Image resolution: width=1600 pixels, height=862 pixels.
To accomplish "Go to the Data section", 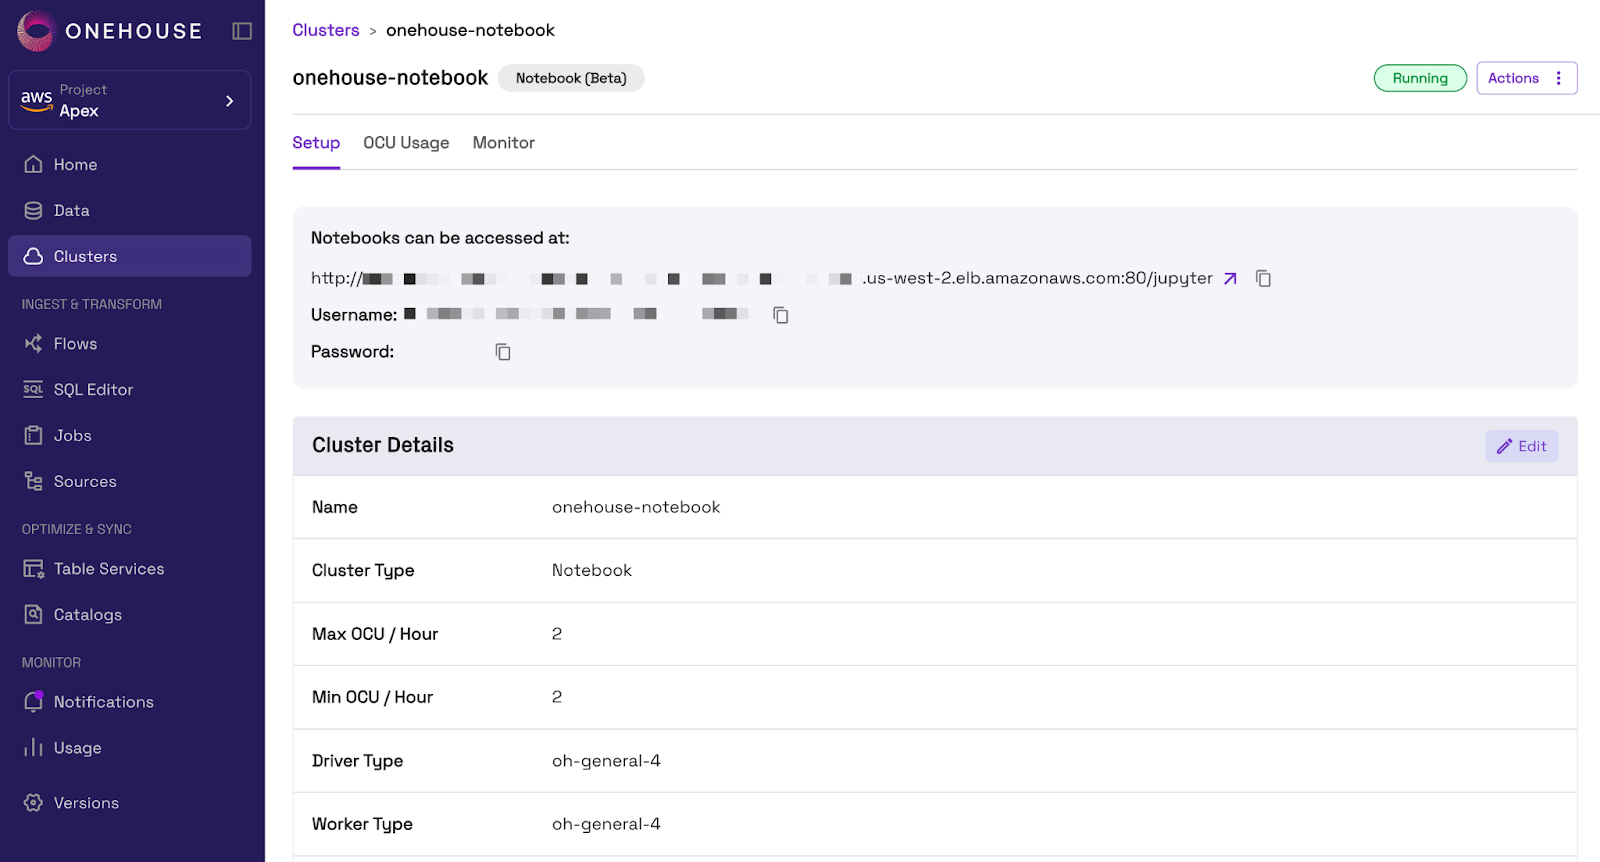I will 71,210.
